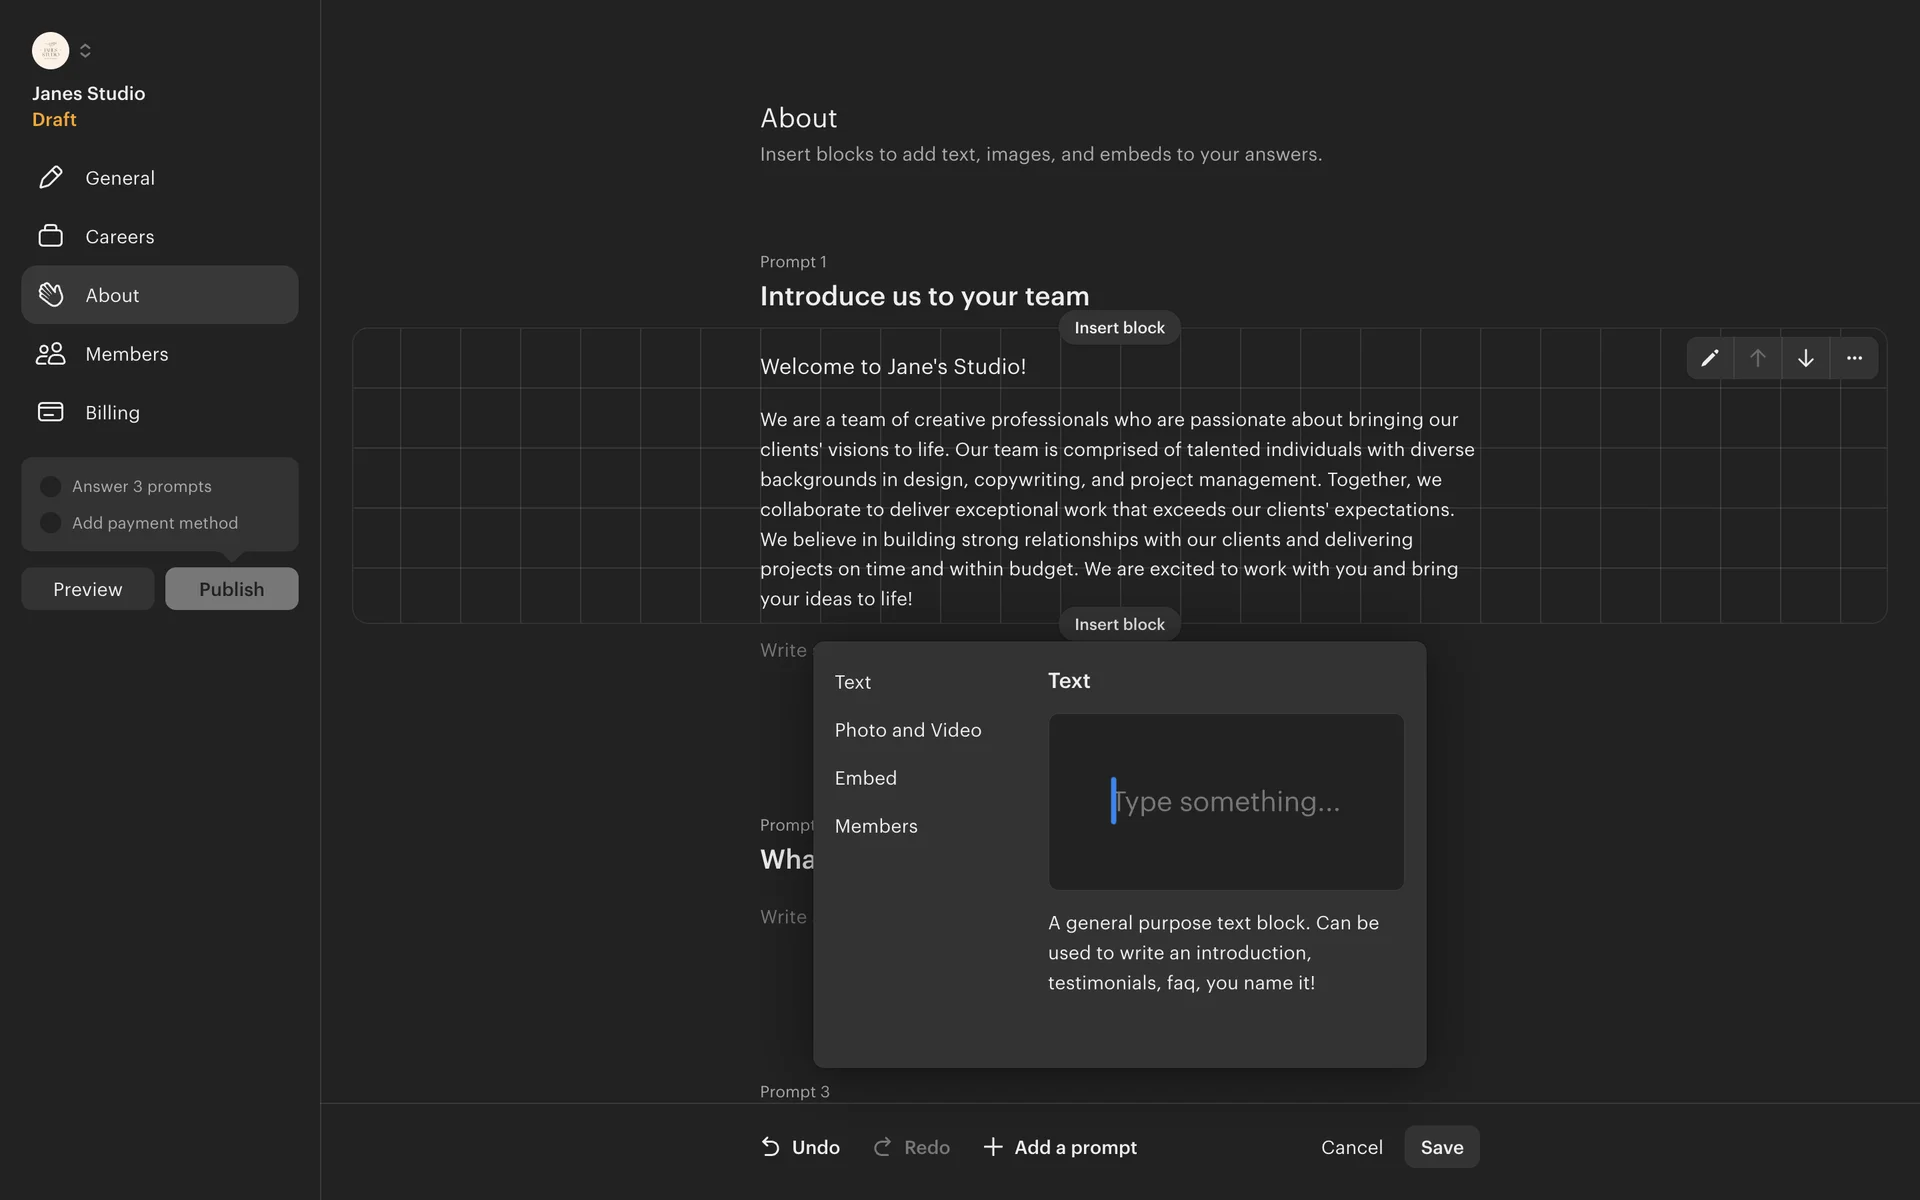Select Photo and Video block type
This screenshot has height=1200, width=1920.
click(x=908, y=730)
